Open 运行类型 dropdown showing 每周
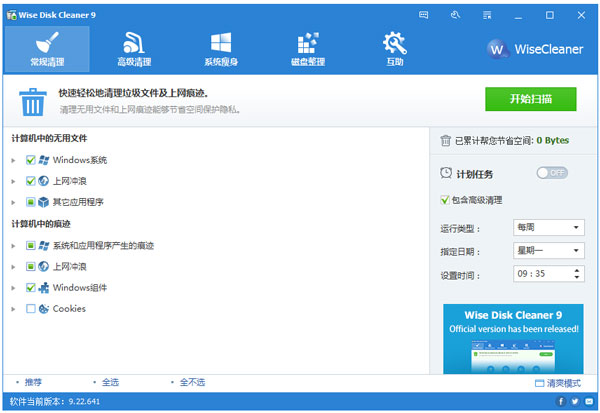600x413 pixels. coord(549,227)
